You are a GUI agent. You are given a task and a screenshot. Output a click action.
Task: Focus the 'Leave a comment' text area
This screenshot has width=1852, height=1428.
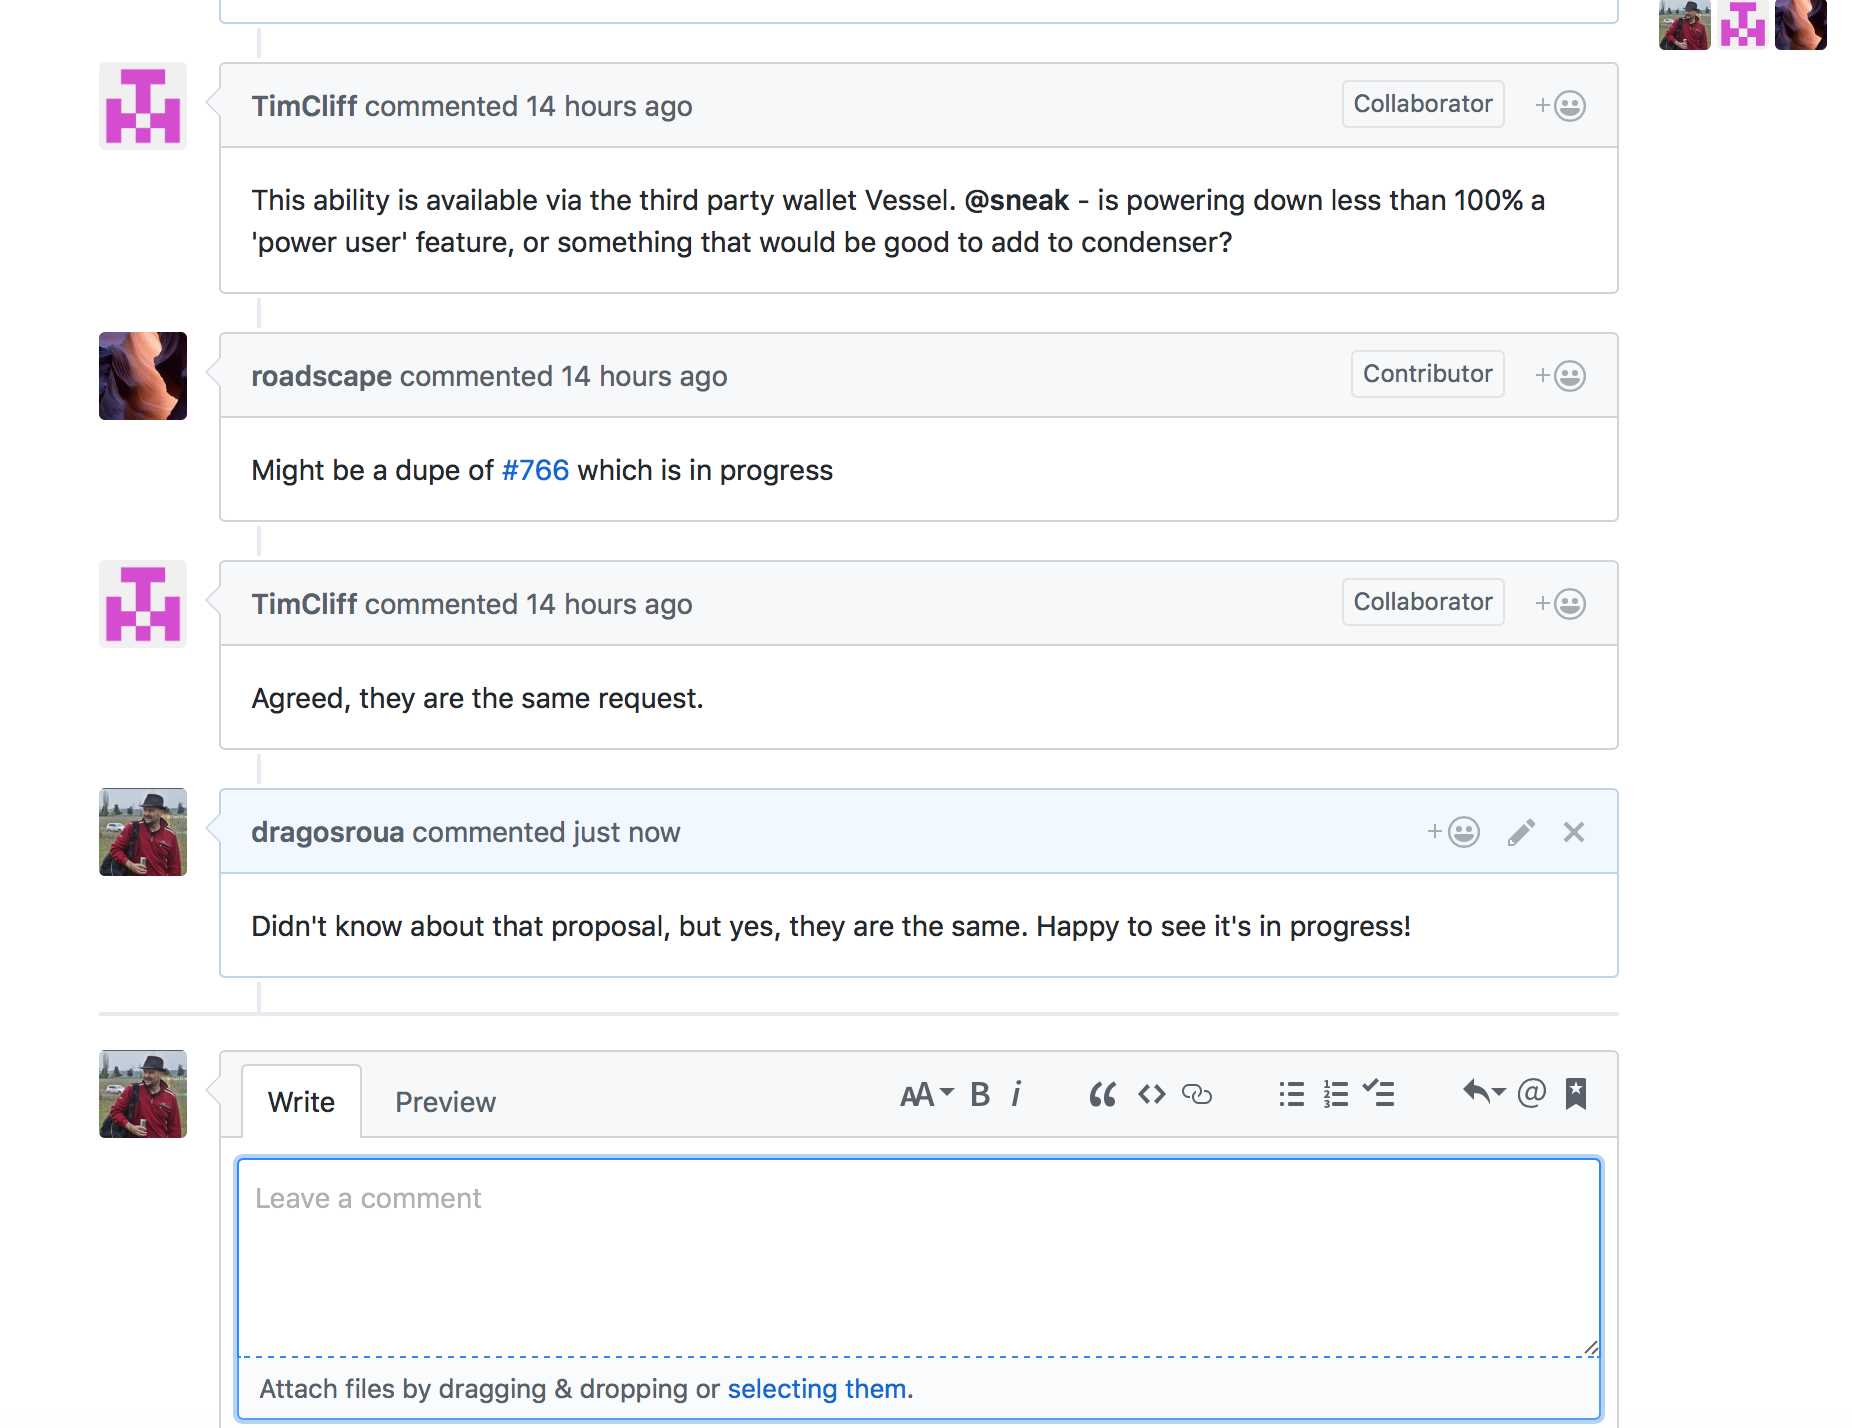click(918, 1256)
